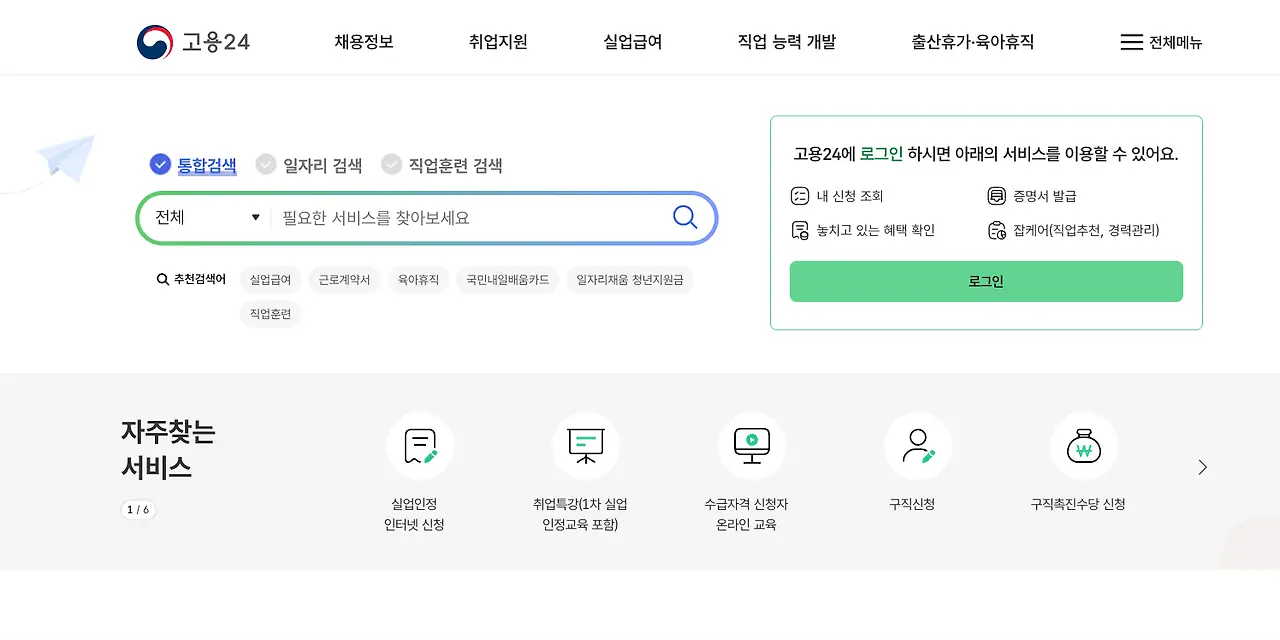Click the 추천검색어 magnifier icon

tap(163, 280)
